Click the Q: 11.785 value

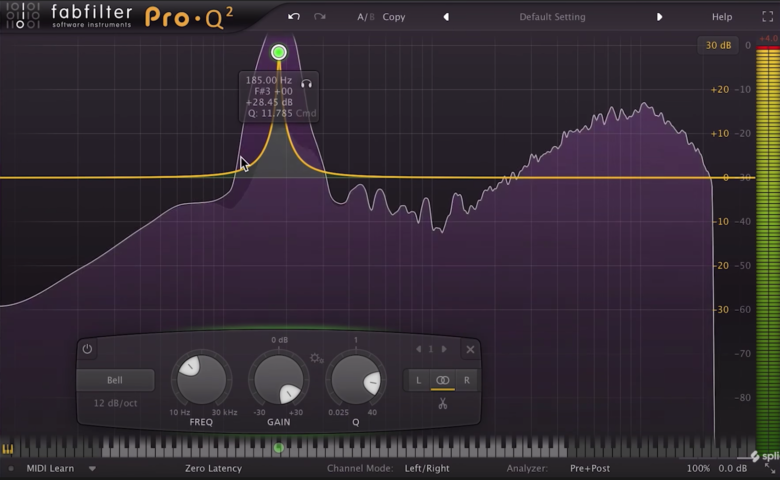270,113
